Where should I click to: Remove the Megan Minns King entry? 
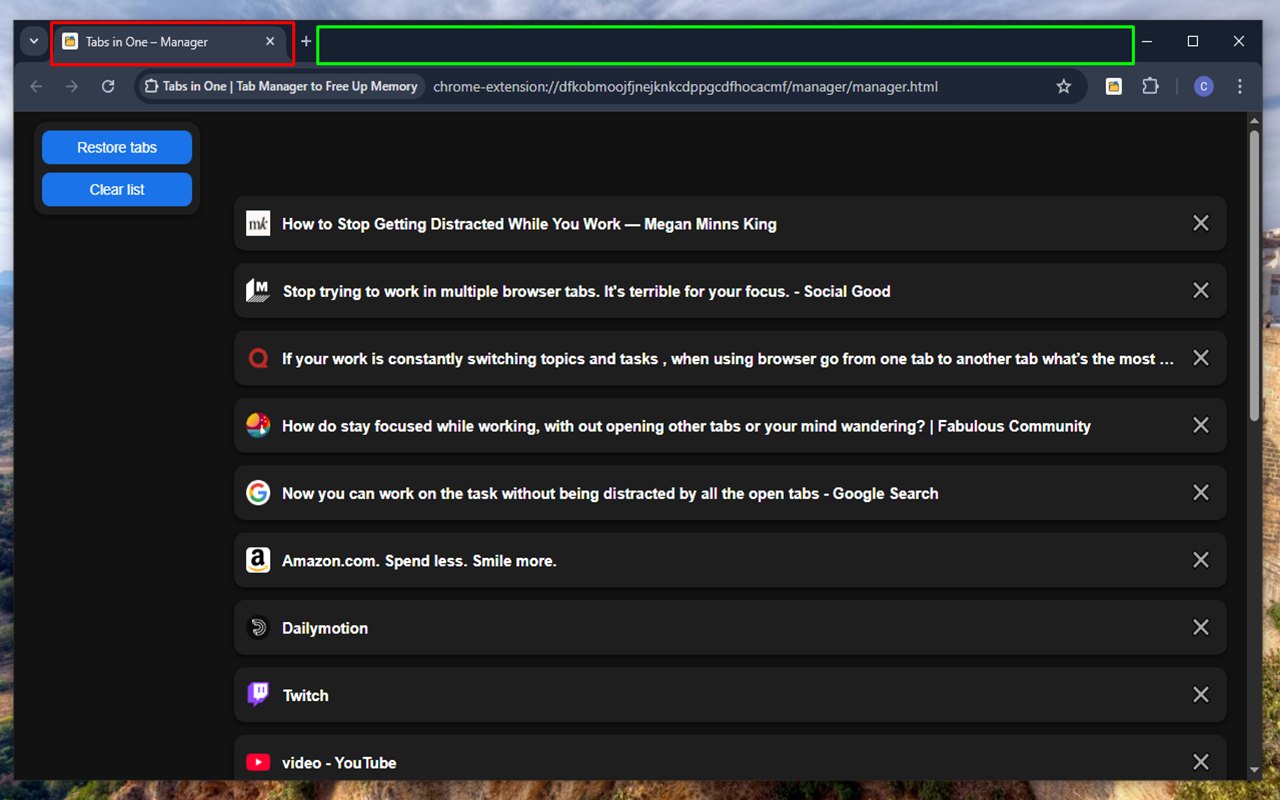point(1201,223)
